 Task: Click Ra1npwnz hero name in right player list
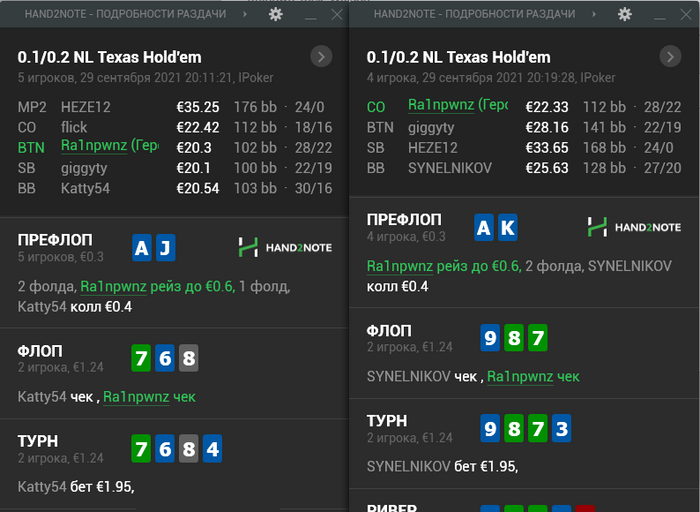point(458,105)
